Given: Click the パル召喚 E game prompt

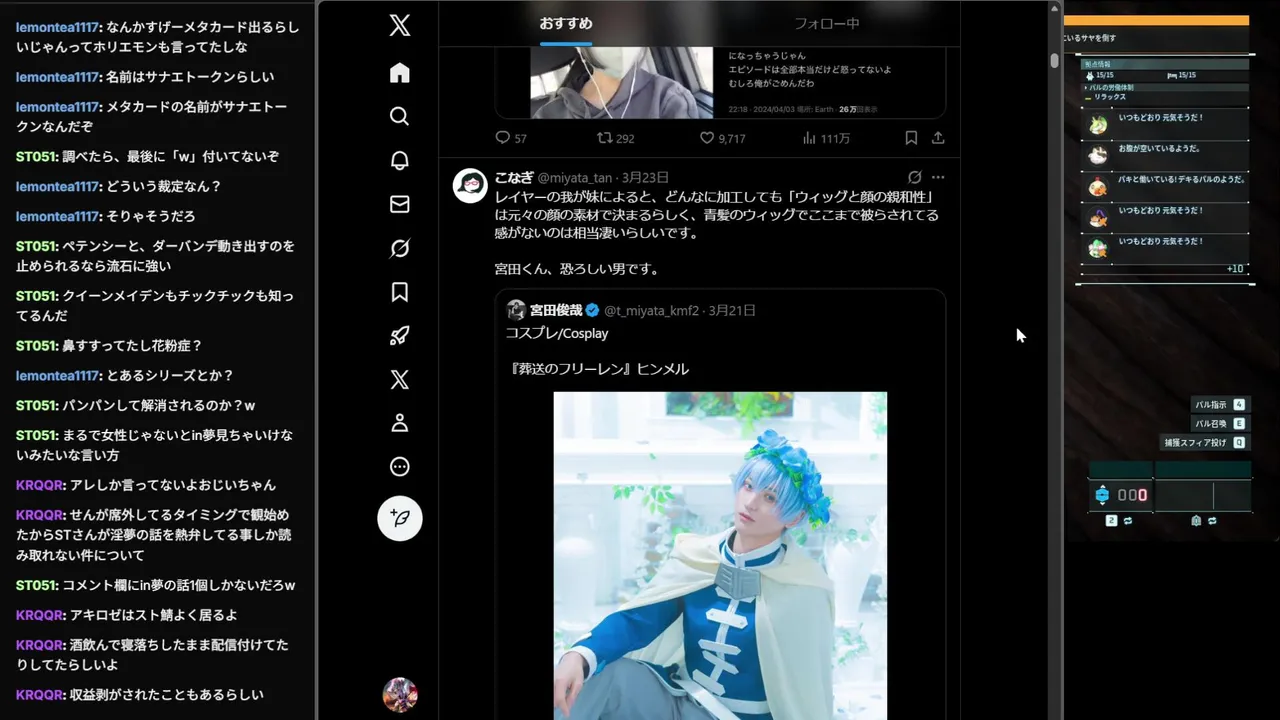Looking at the screenshot, I should 1220,424.
